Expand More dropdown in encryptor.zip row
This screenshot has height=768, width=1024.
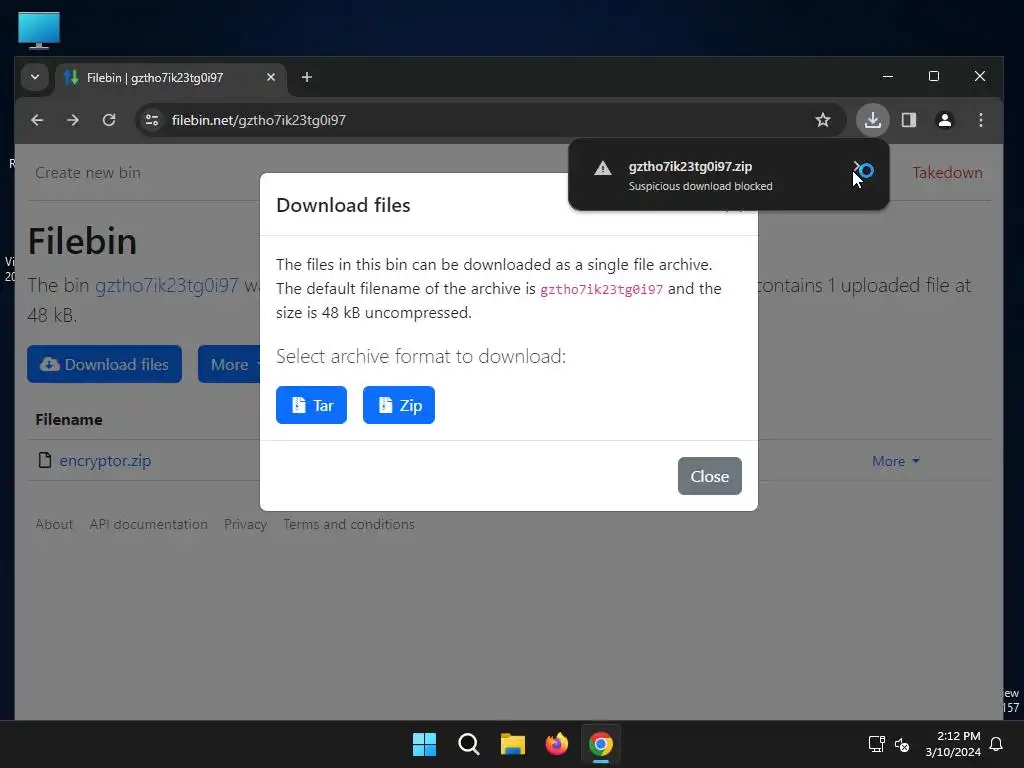click(895, 461)
